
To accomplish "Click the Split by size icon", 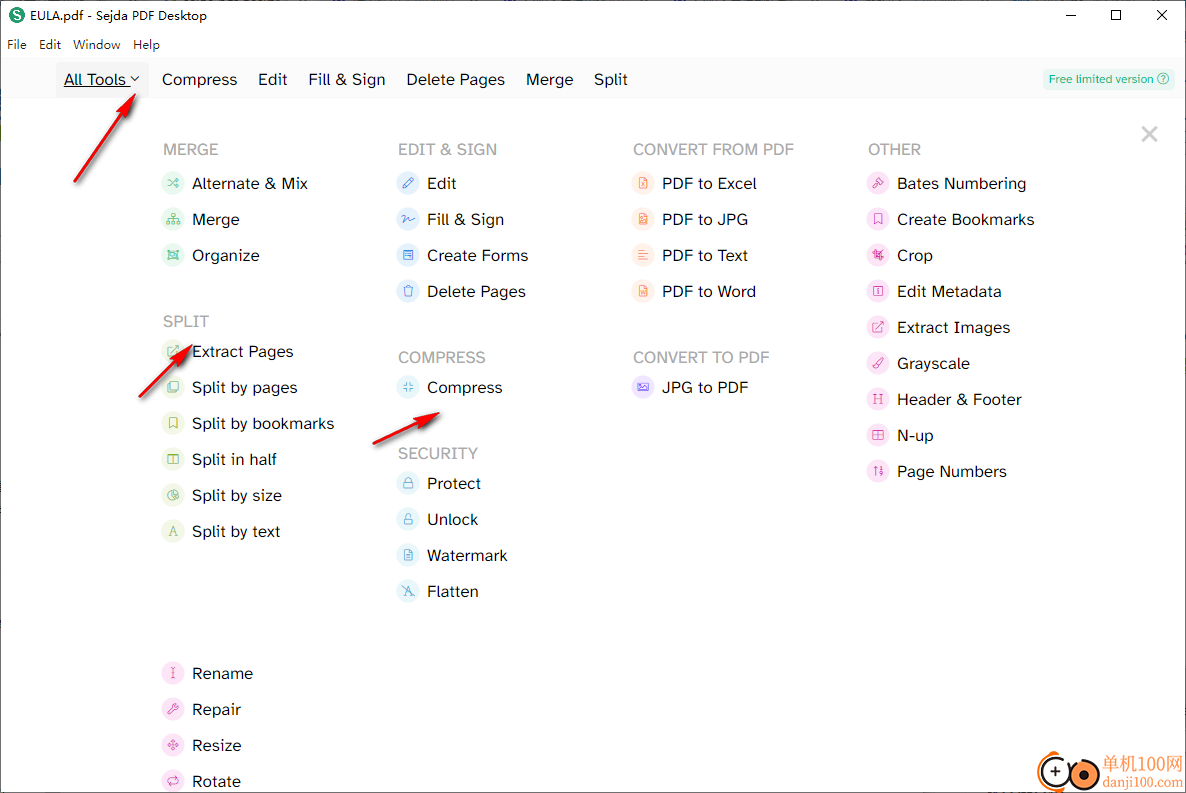I will click(x=173, y=495).
